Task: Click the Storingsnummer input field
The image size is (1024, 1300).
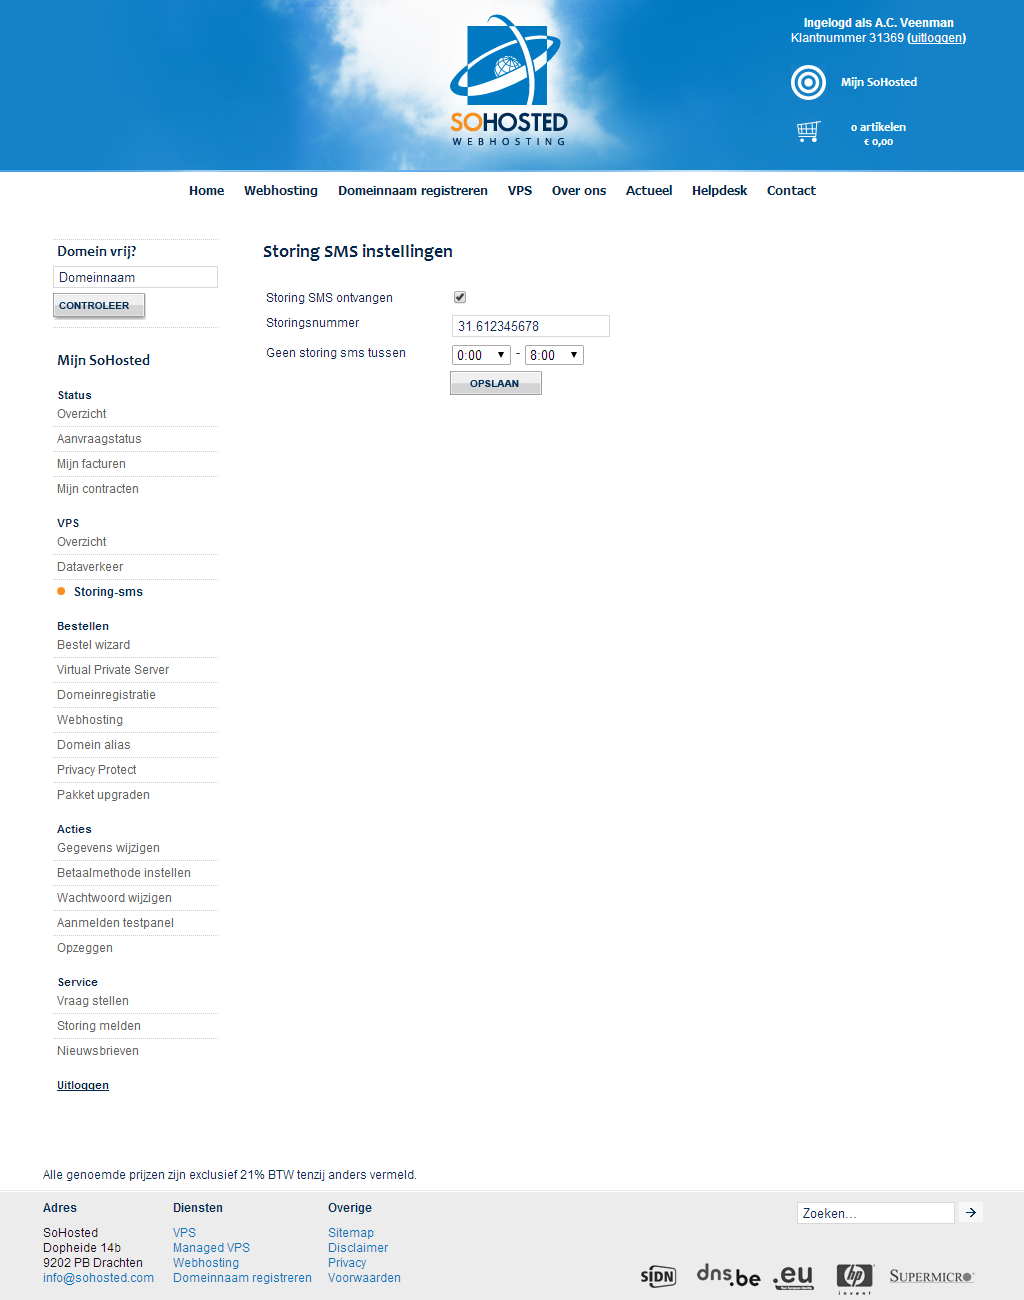Action: click(530, 326)
